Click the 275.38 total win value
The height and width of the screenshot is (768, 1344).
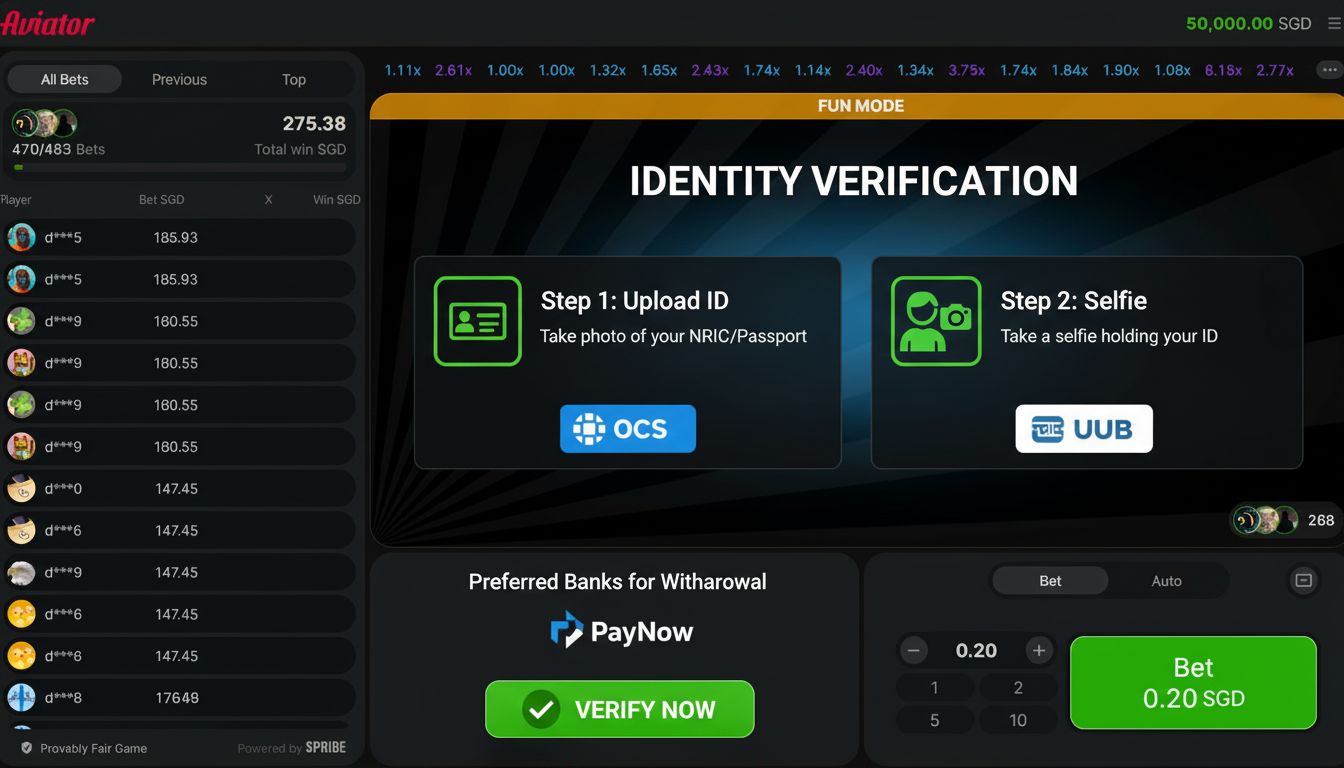314,123
